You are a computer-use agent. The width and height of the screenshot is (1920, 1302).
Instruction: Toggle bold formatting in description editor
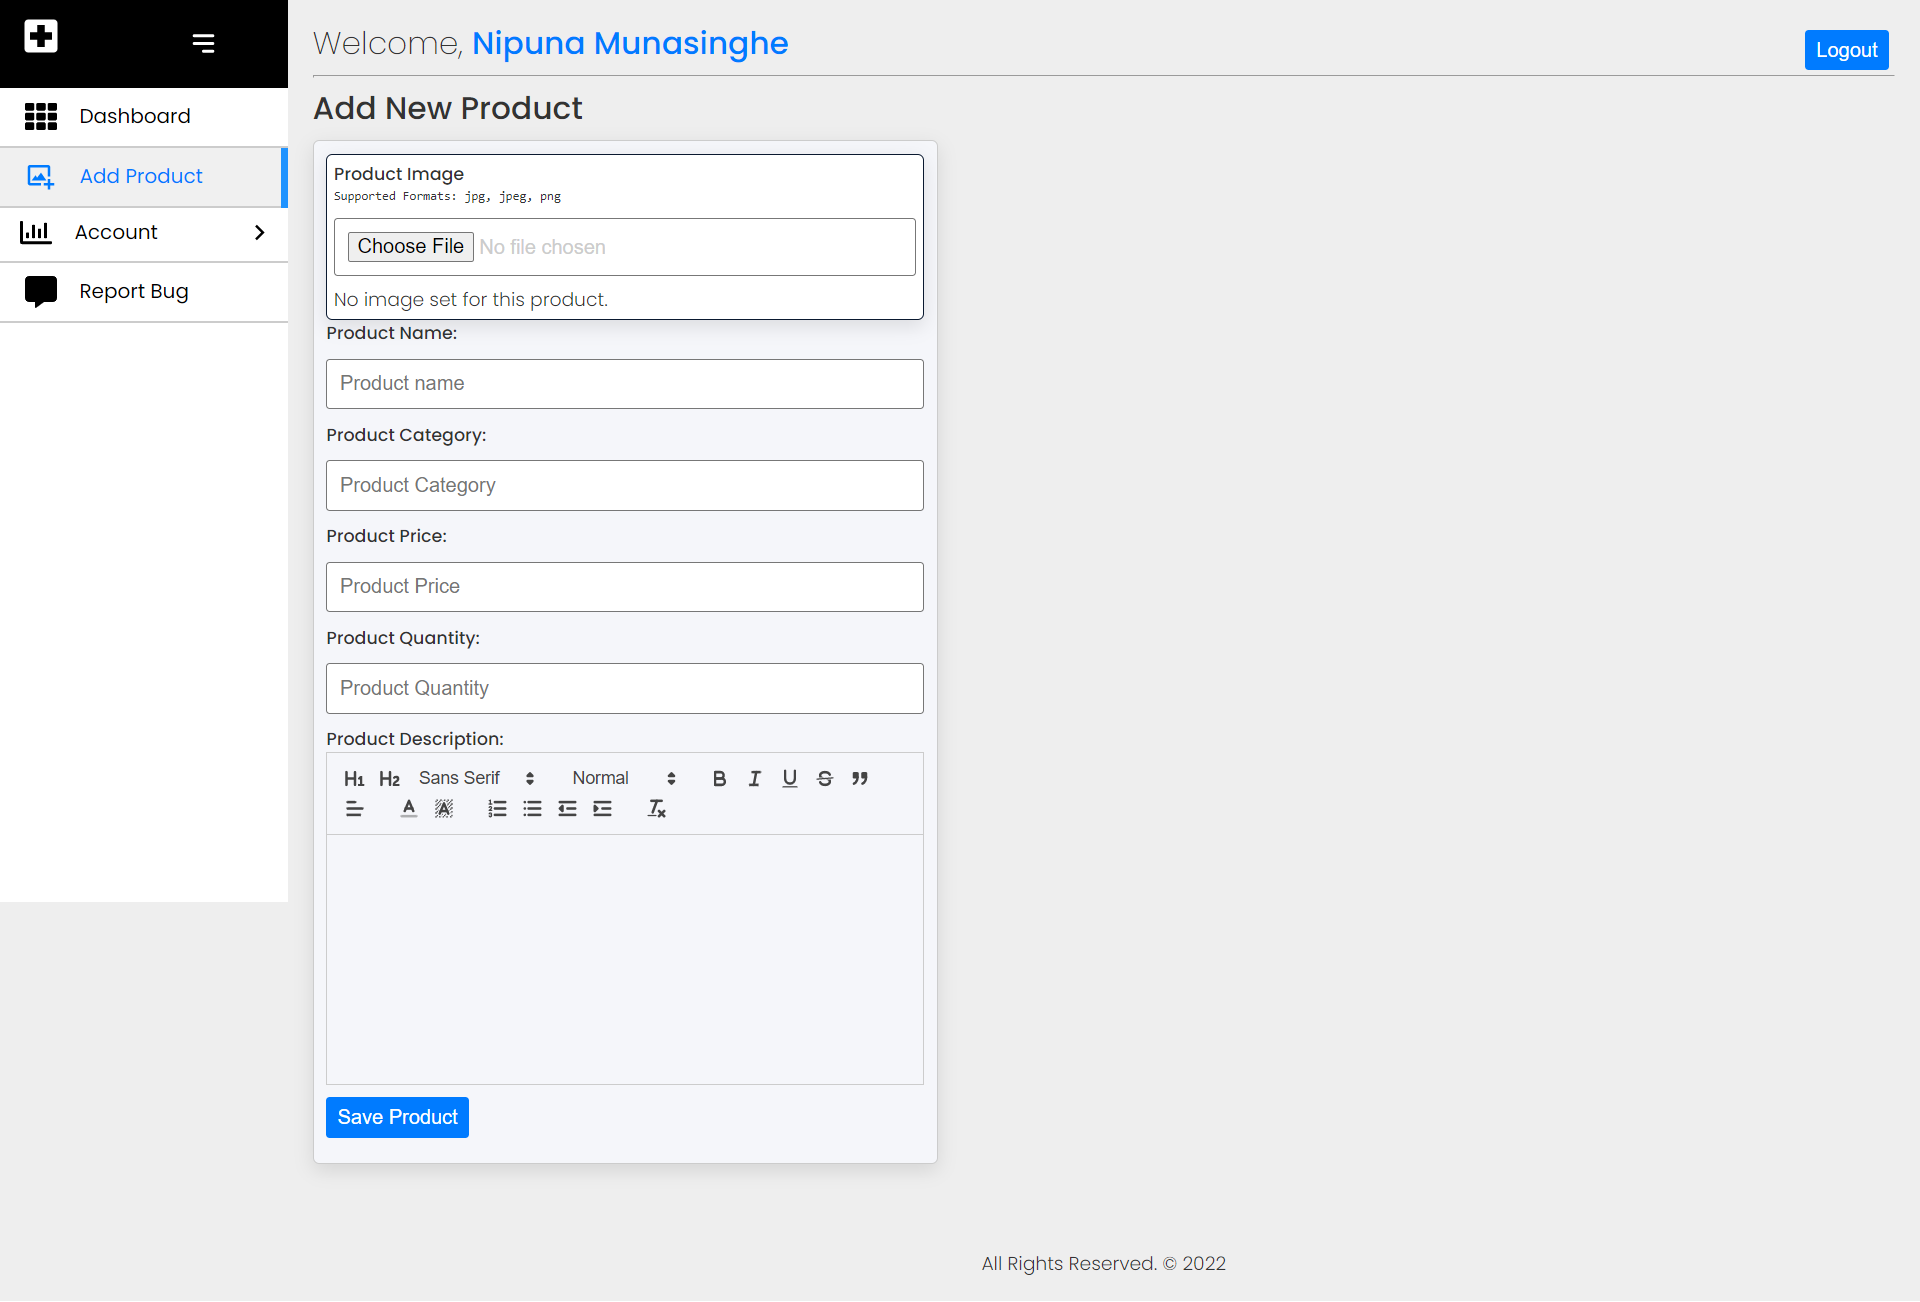719,779
